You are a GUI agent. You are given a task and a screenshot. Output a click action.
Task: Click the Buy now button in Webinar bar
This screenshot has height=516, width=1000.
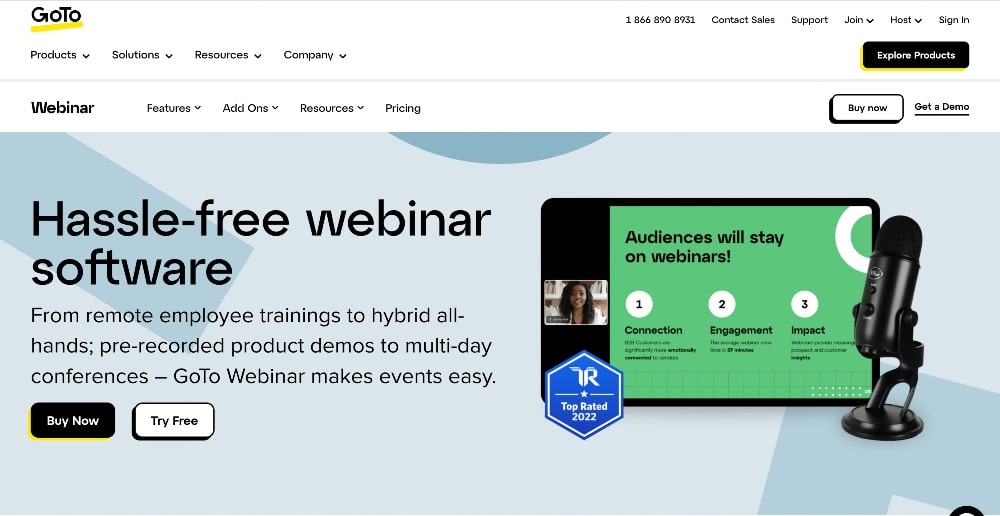[x=867, y=108]
